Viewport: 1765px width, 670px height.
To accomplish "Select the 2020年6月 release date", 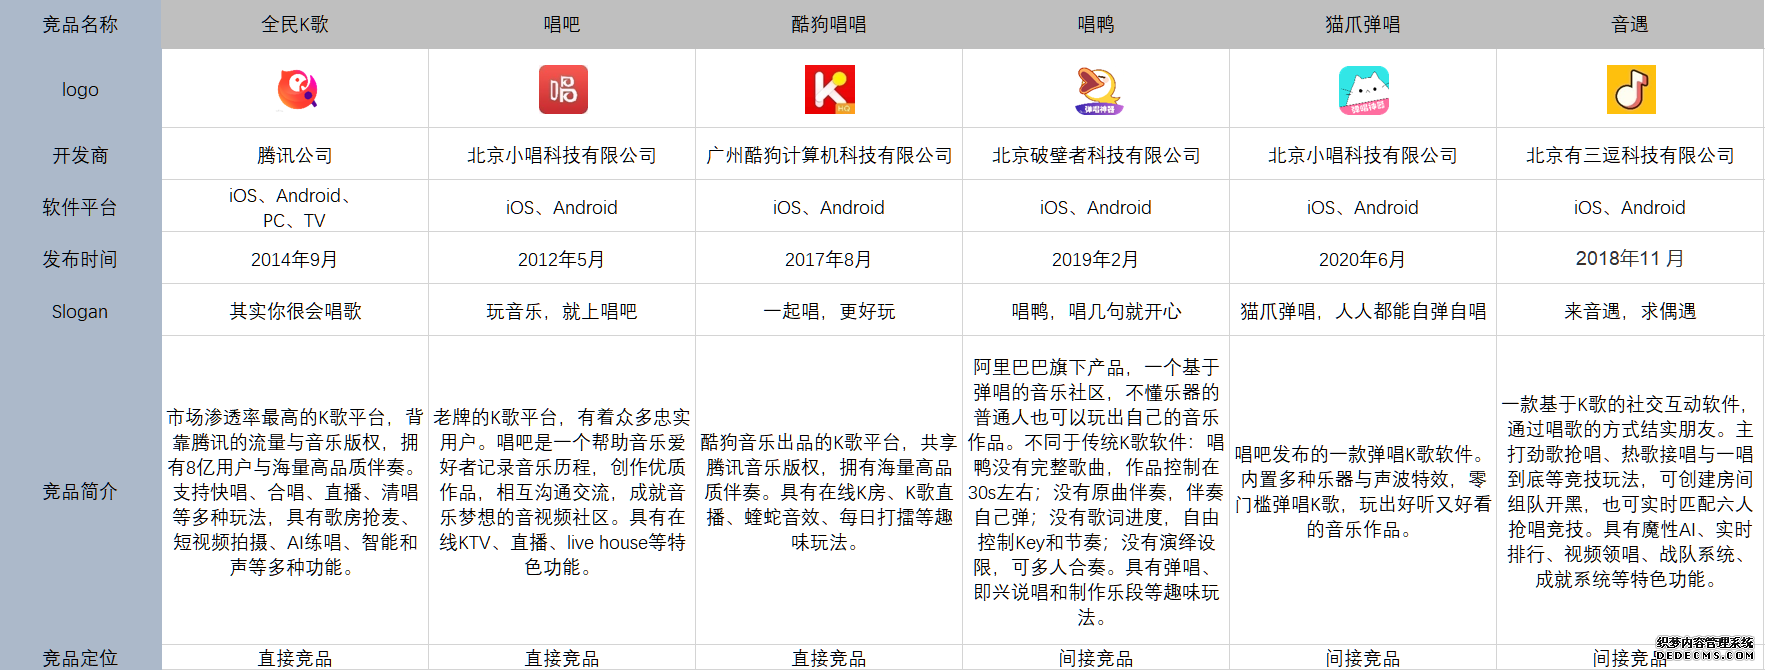I will 1363,259.
